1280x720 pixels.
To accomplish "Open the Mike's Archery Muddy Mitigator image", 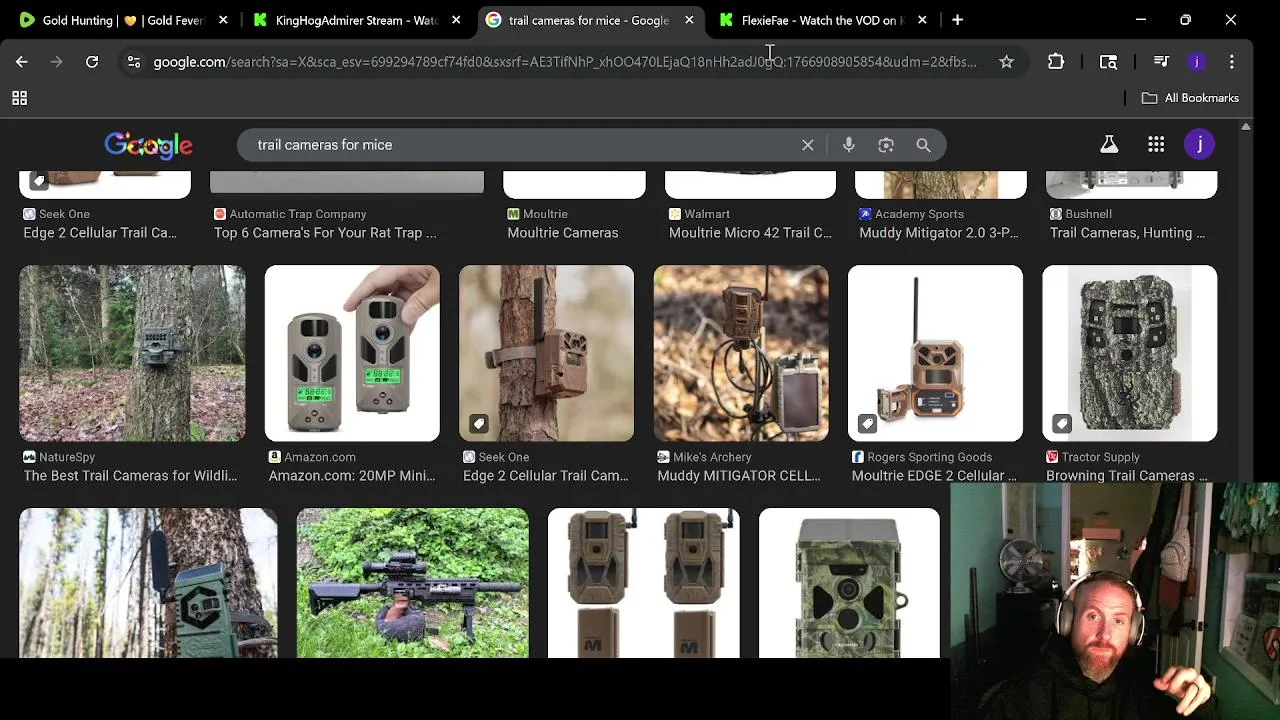I will point(741,353).
